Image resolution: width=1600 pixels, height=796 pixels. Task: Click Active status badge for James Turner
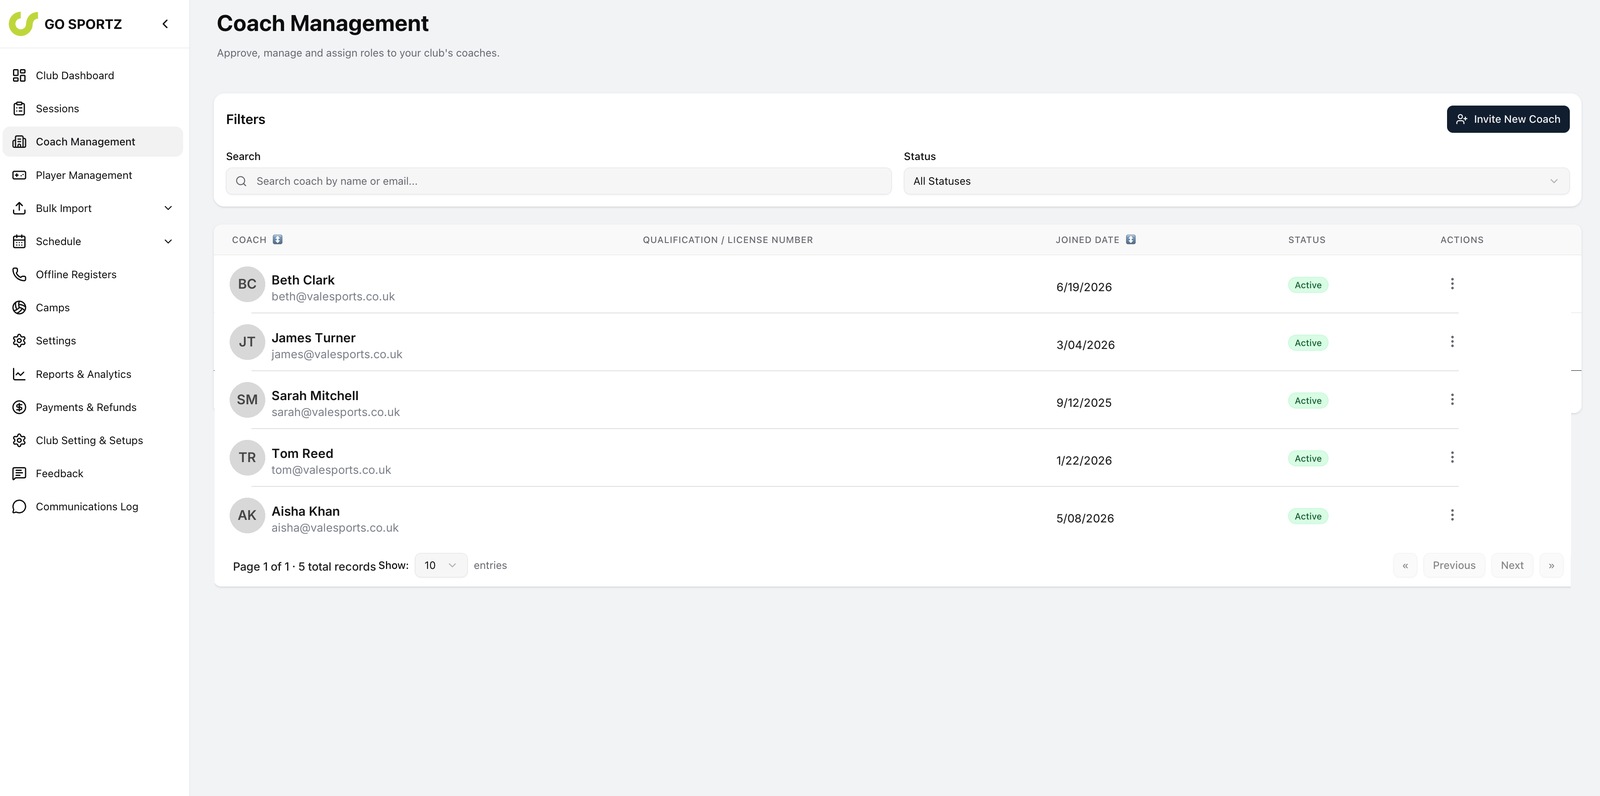pyautogui.click(x=1308, y=343)
